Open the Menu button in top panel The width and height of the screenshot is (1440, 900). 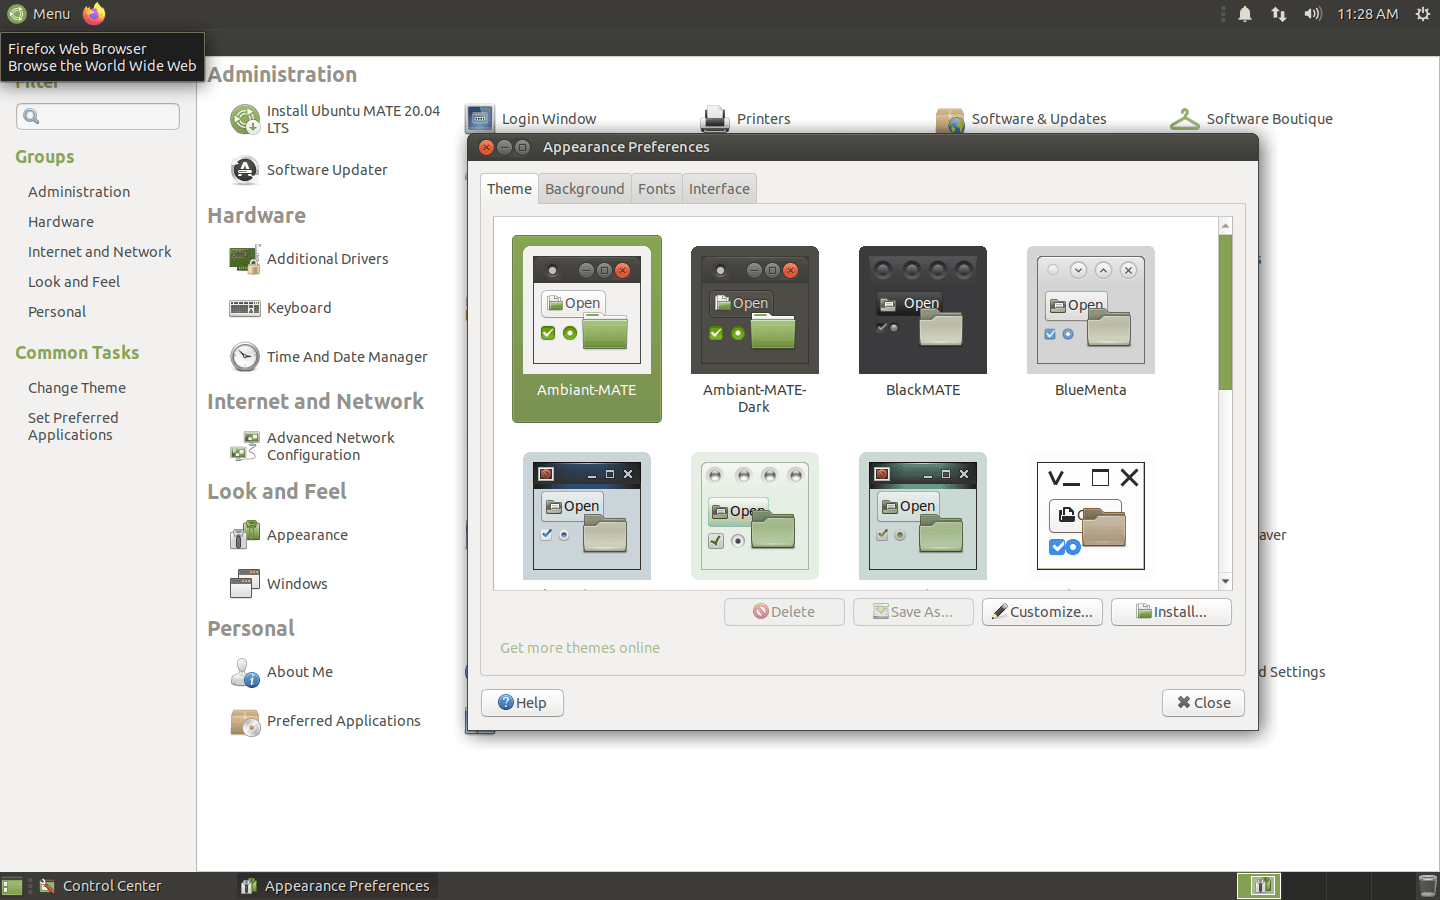pos(39,14)
